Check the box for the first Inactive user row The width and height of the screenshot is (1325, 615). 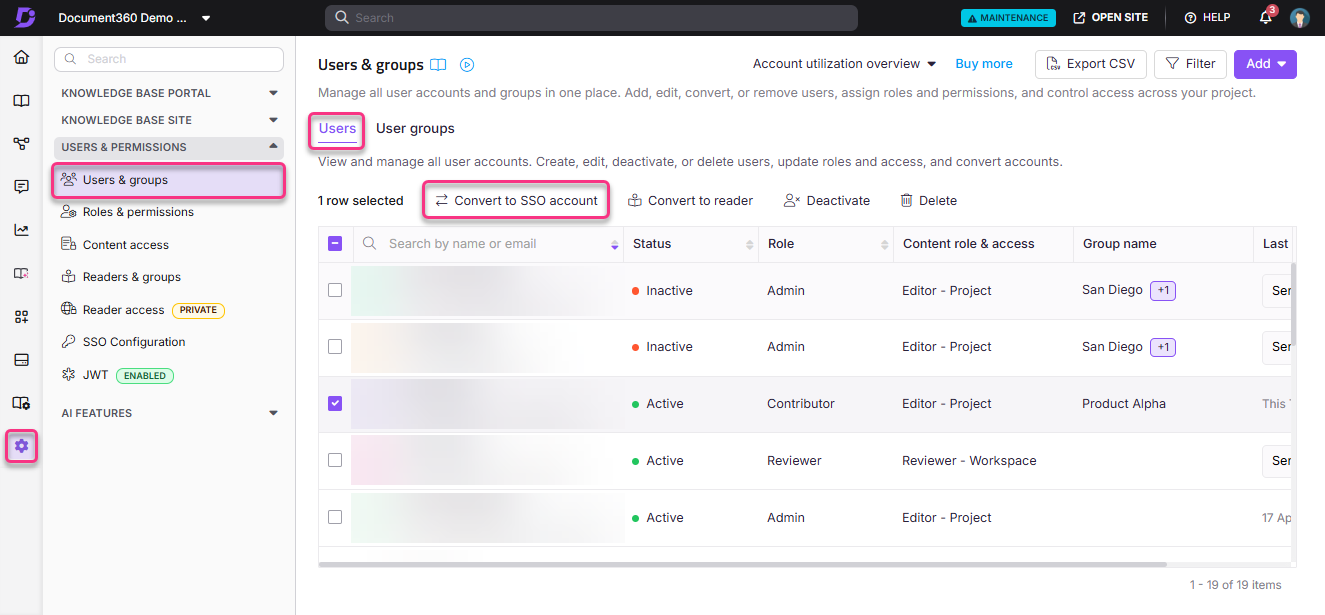pyautogui.click(x=335, y=290)
